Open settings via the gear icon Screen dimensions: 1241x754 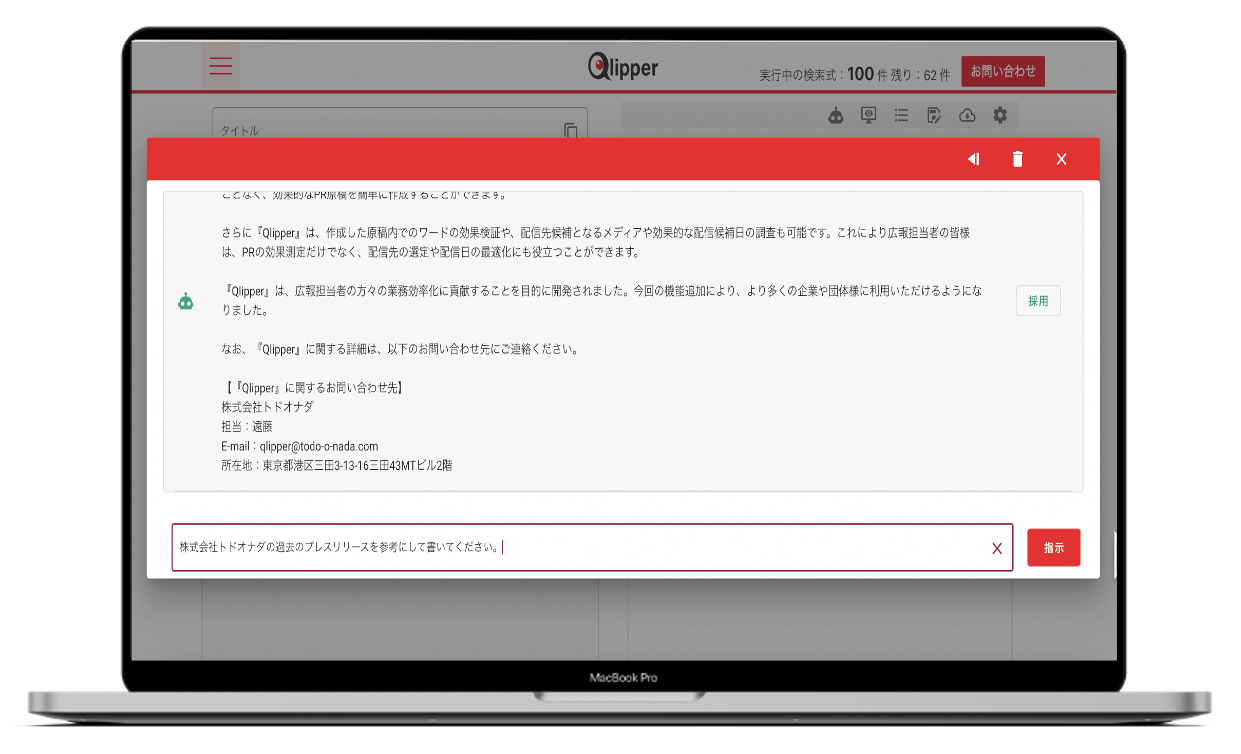(1000, 116)
